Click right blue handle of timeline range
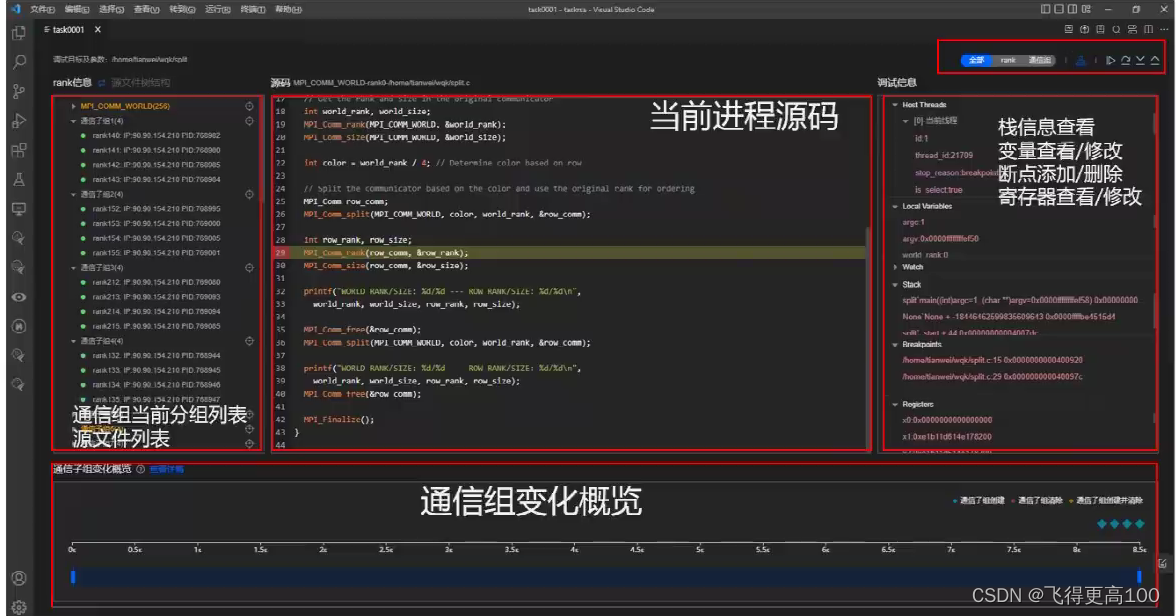1176x616 pixels. [1139, 576]
